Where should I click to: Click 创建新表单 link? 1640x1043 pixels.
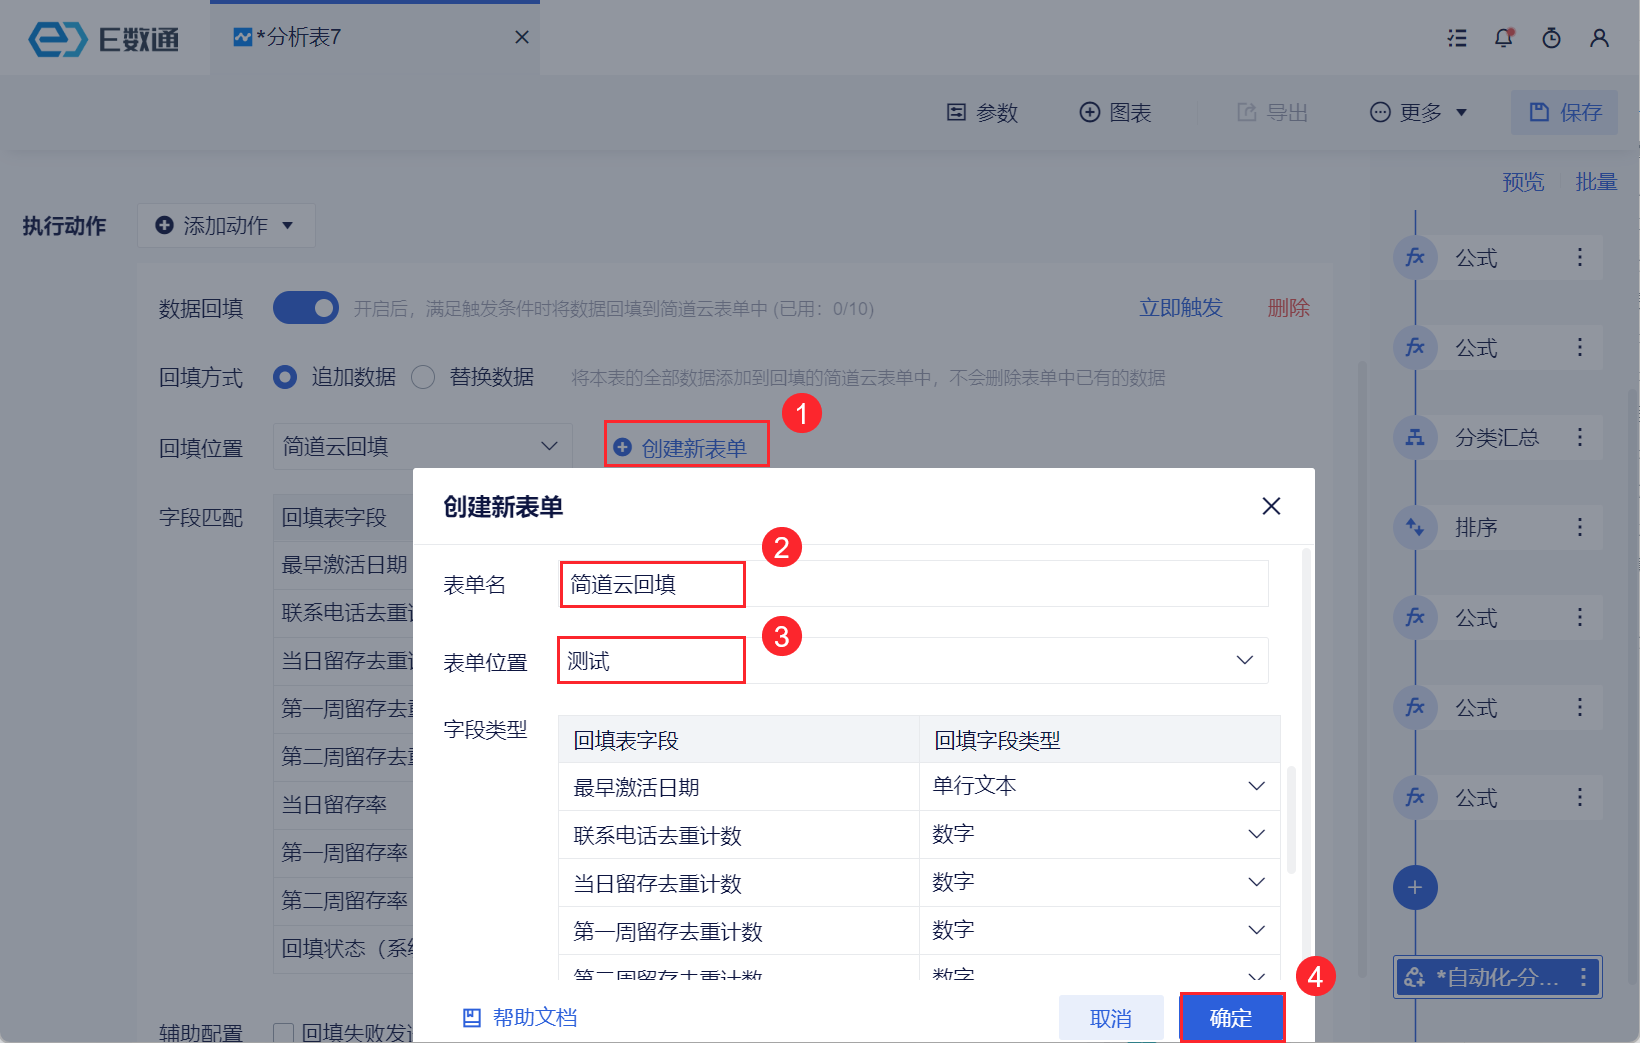(681, 448)
